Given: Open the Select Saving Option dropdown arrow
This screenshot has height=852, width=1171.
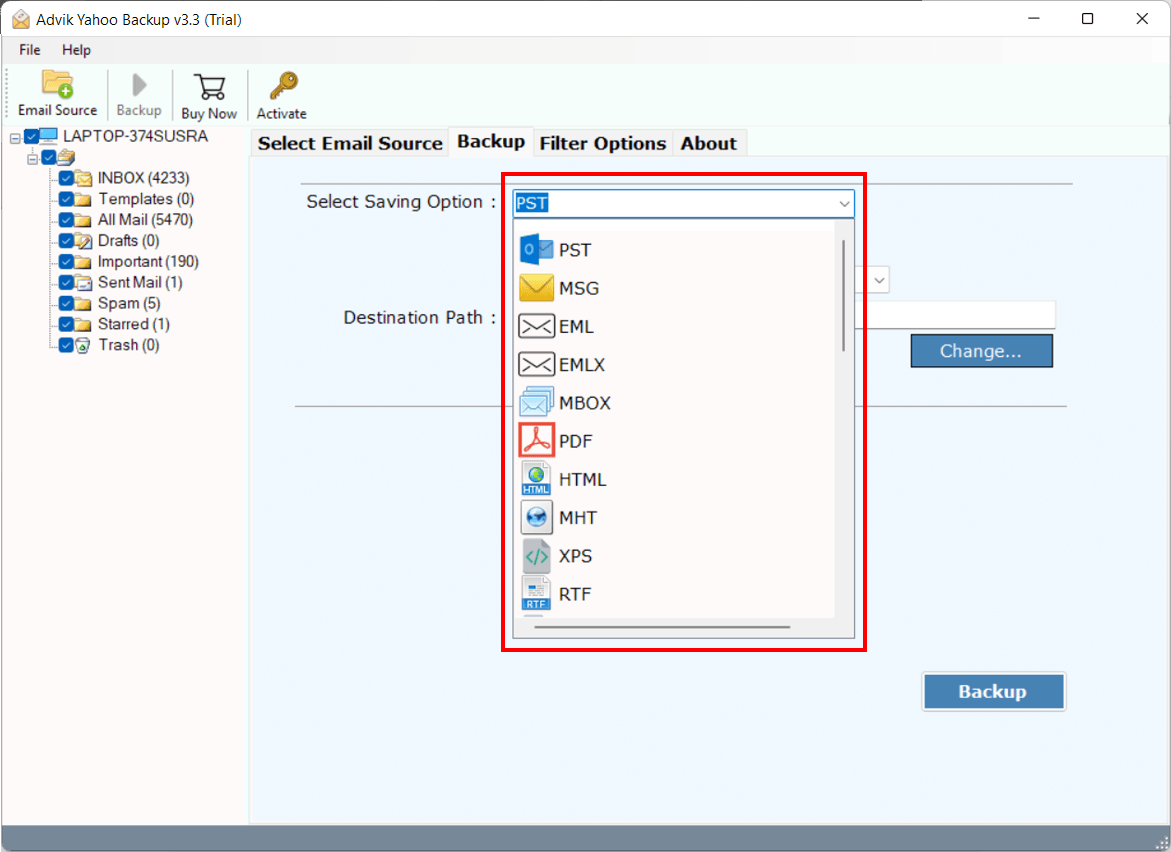Looking at the screenshot, I should (x=847, y=203).
